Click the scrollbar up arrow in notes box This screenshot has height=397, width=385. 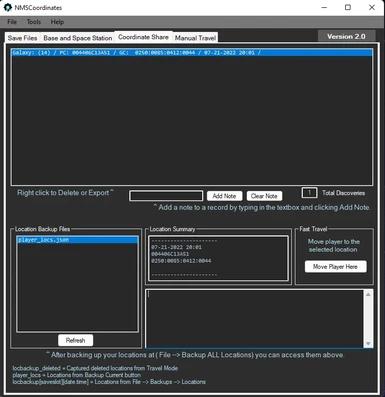tap(368, 294)
